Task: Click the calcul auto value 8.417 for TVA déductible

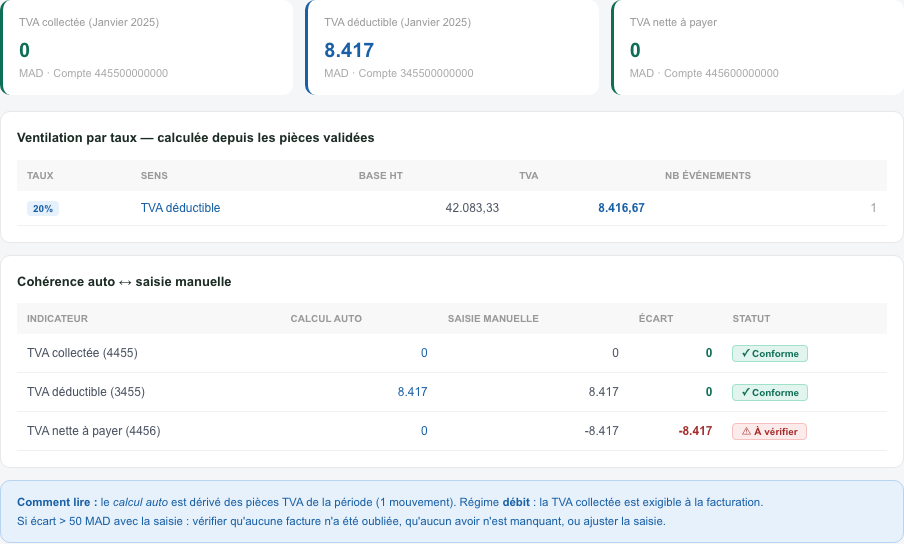Action: pyautogui.click(x=412, y=392)
